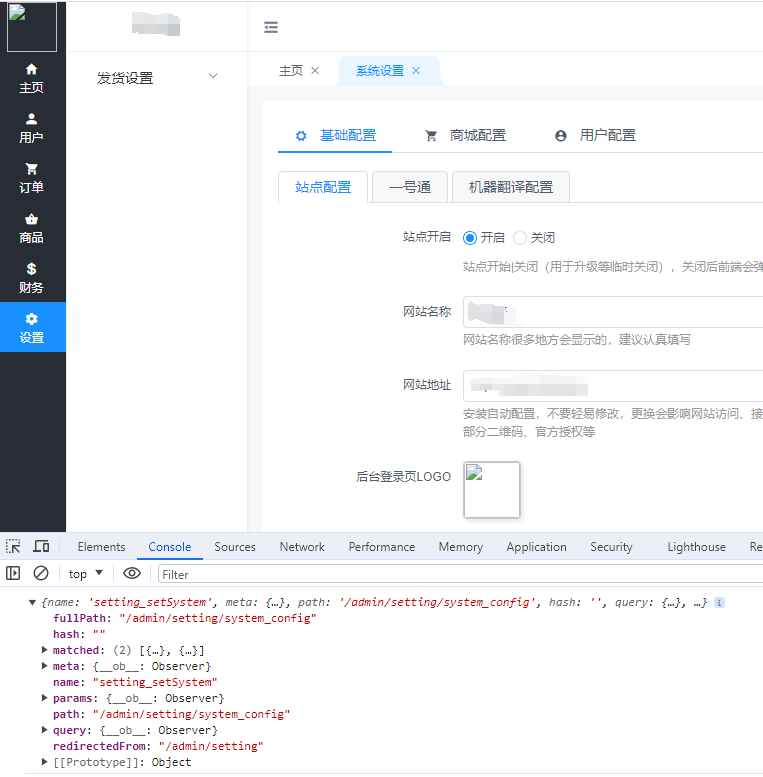The image size is (763, 777).
Task: Select the 设置 settings sidebar item
Action: (32, 327)
